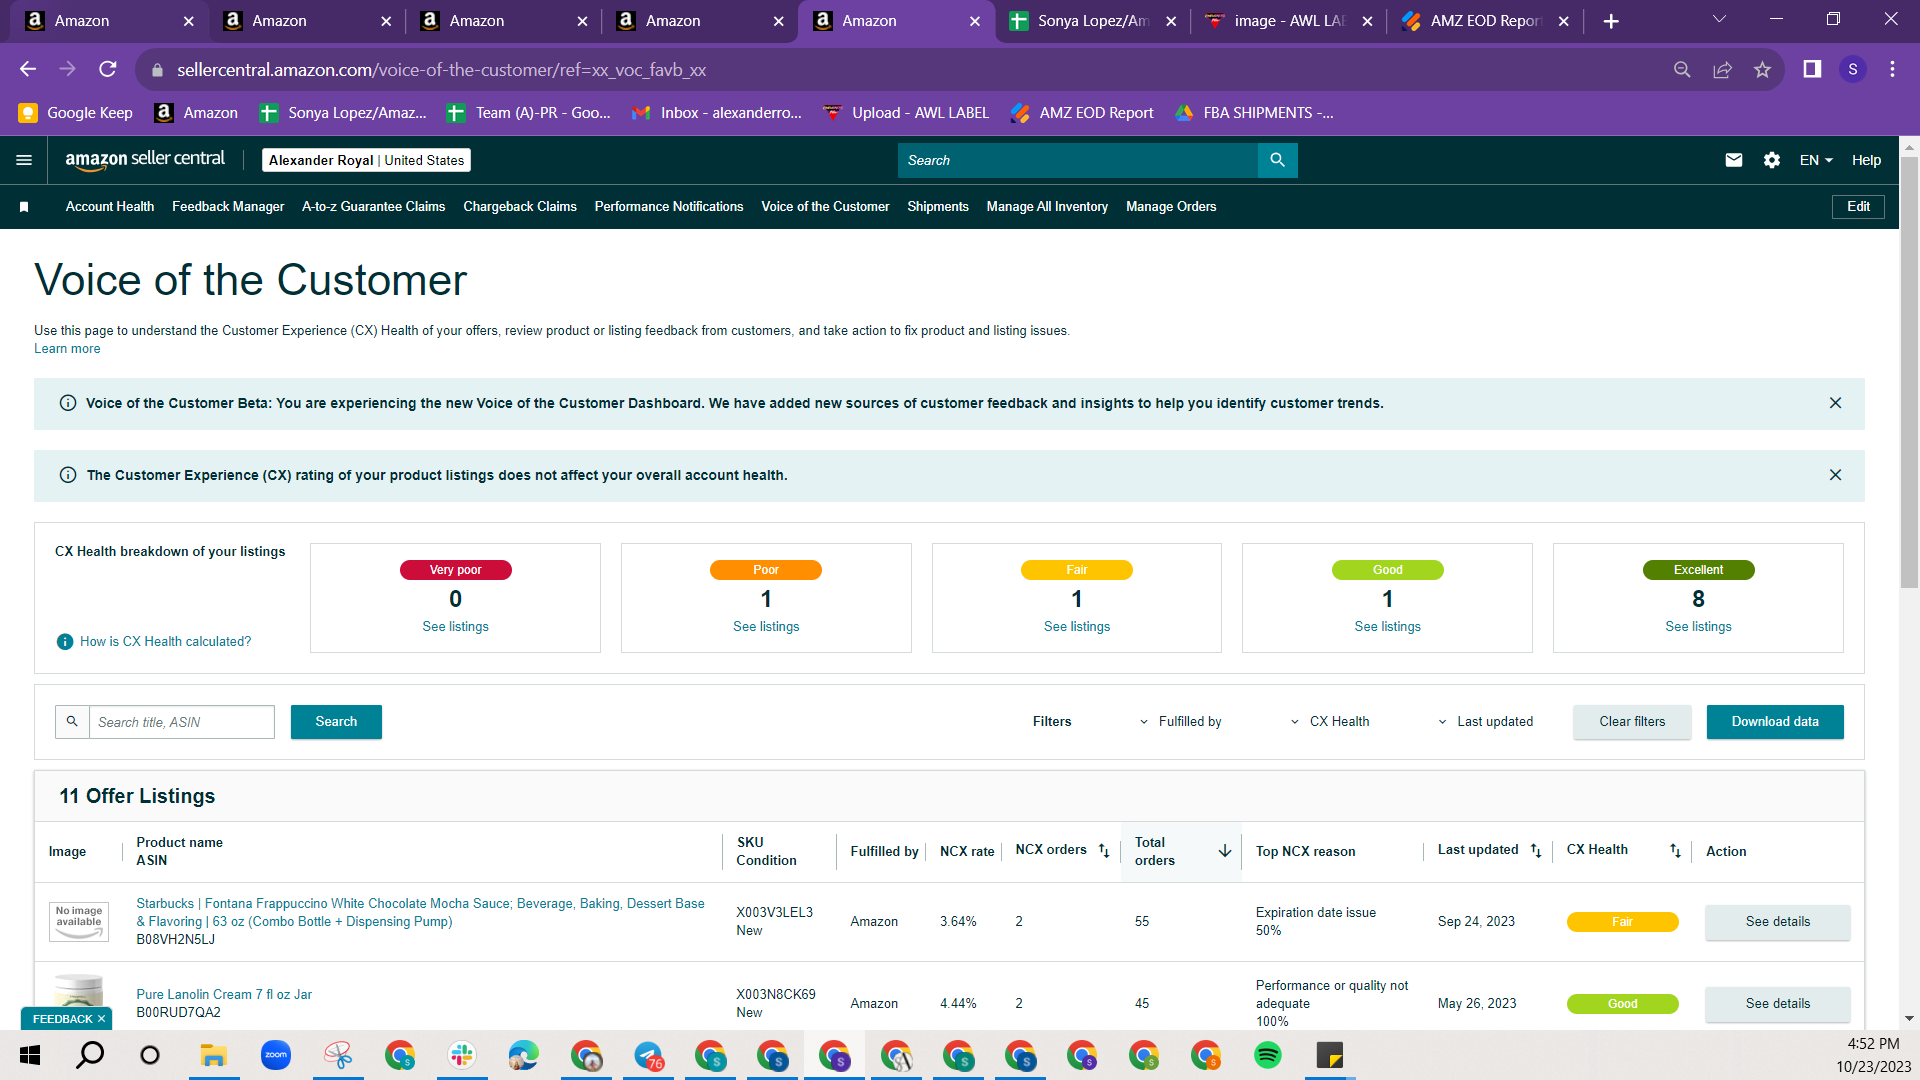Open How is CX Health calculated link
The width and height of the screenshot is (1920, 1080).
165,642
